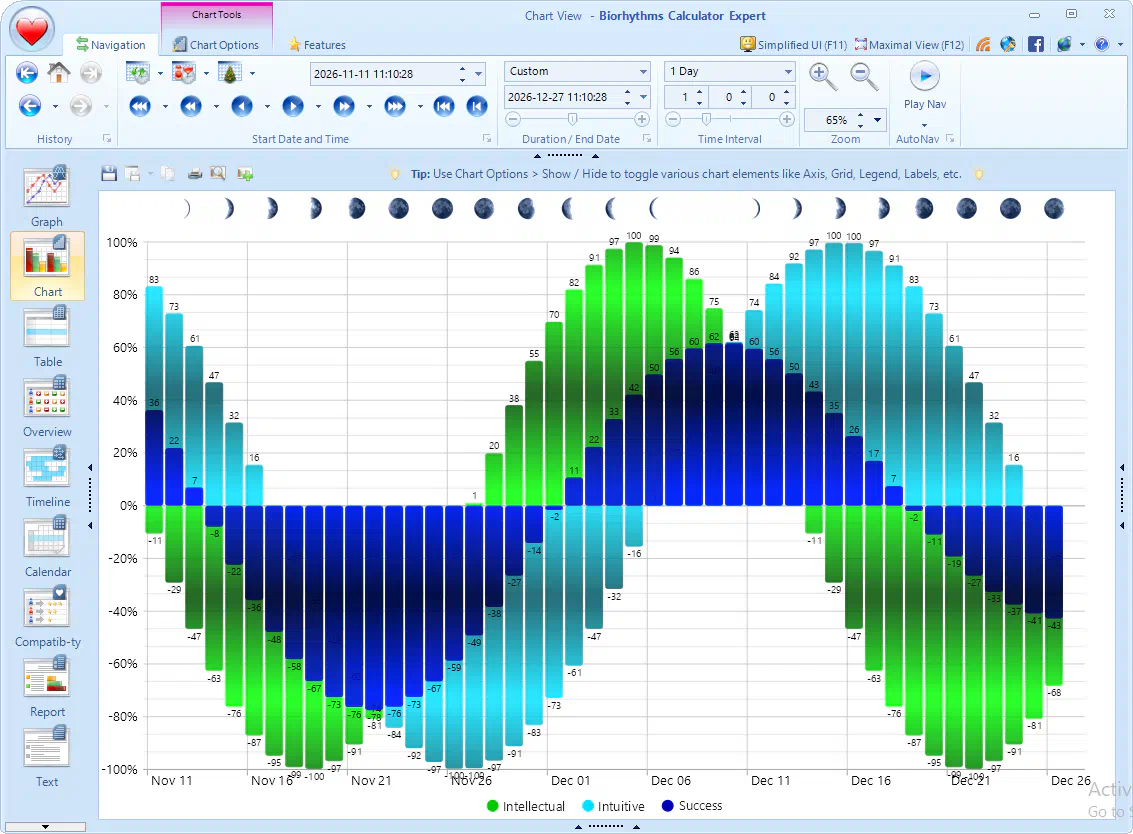1133x834 pixels.
Task: Open the Timeline view
Action: [47, 477]
